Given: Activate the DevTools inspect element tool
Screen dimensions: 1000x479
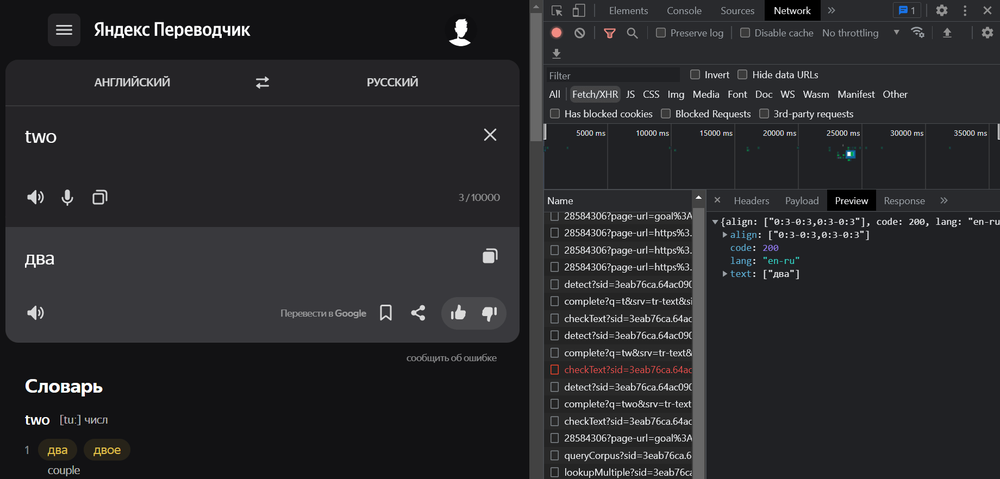Looking at the screenshot, I should tap(557, 10).
